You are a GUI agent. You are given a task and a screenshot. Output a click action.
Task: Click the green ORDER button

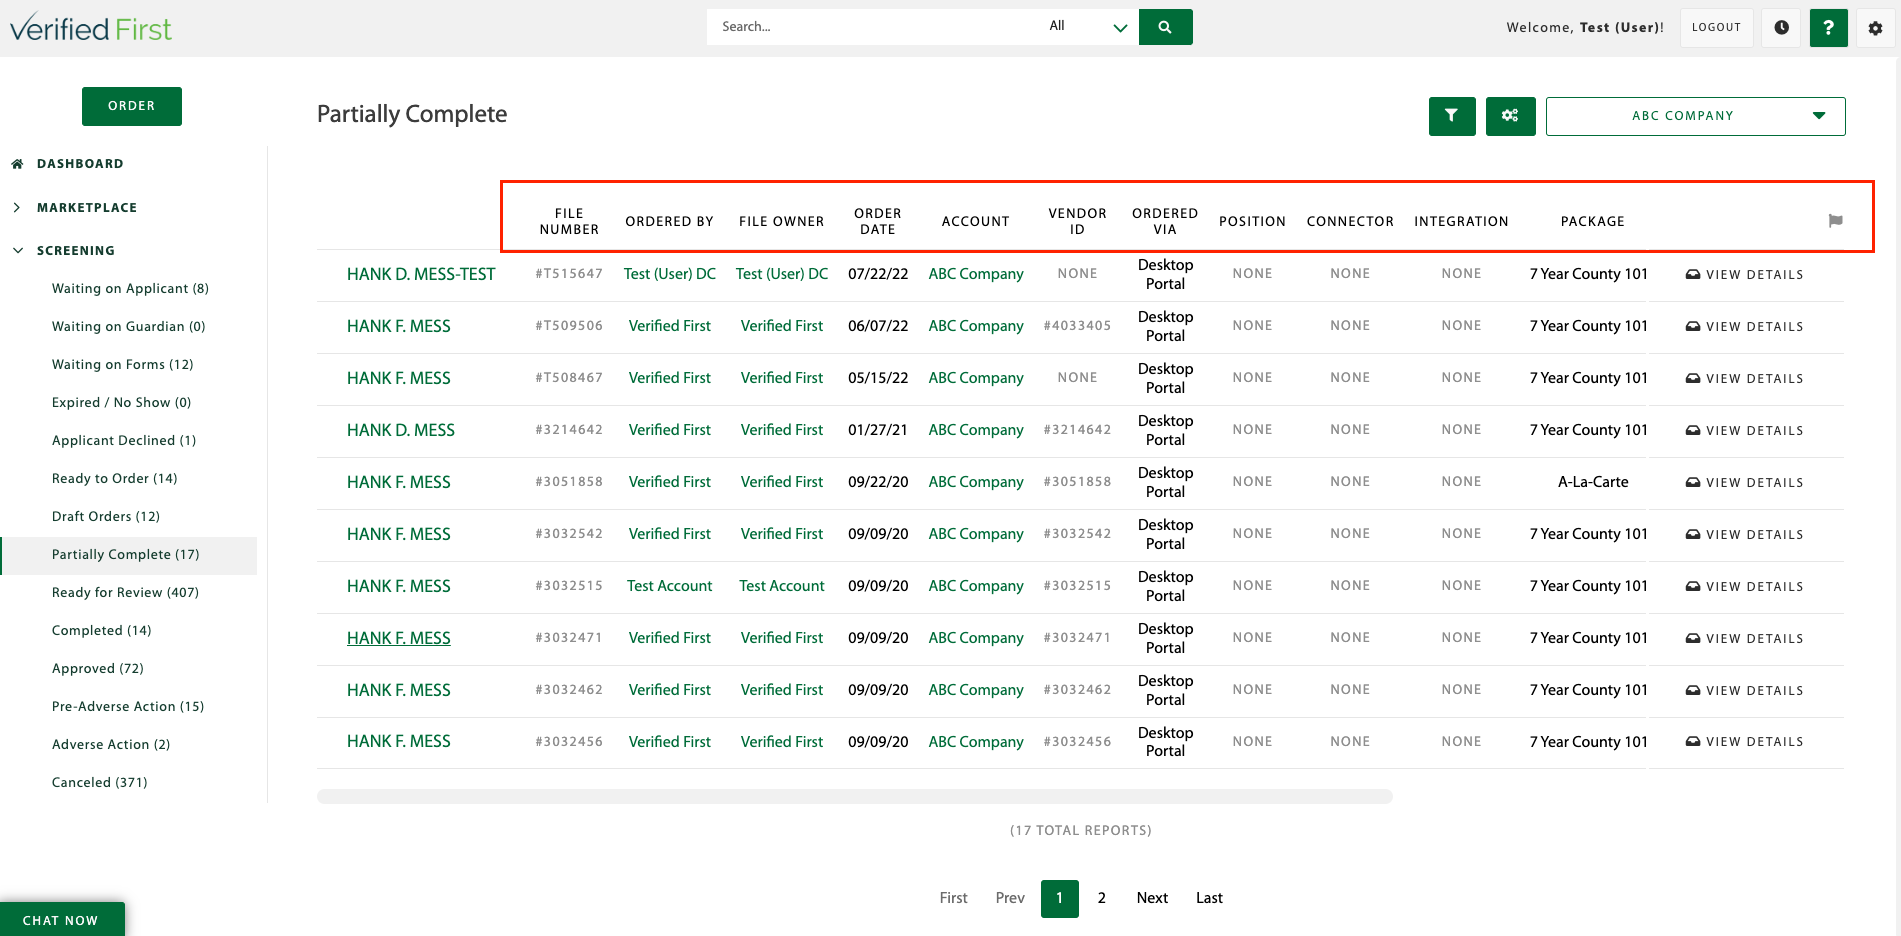tap(132, 106)
